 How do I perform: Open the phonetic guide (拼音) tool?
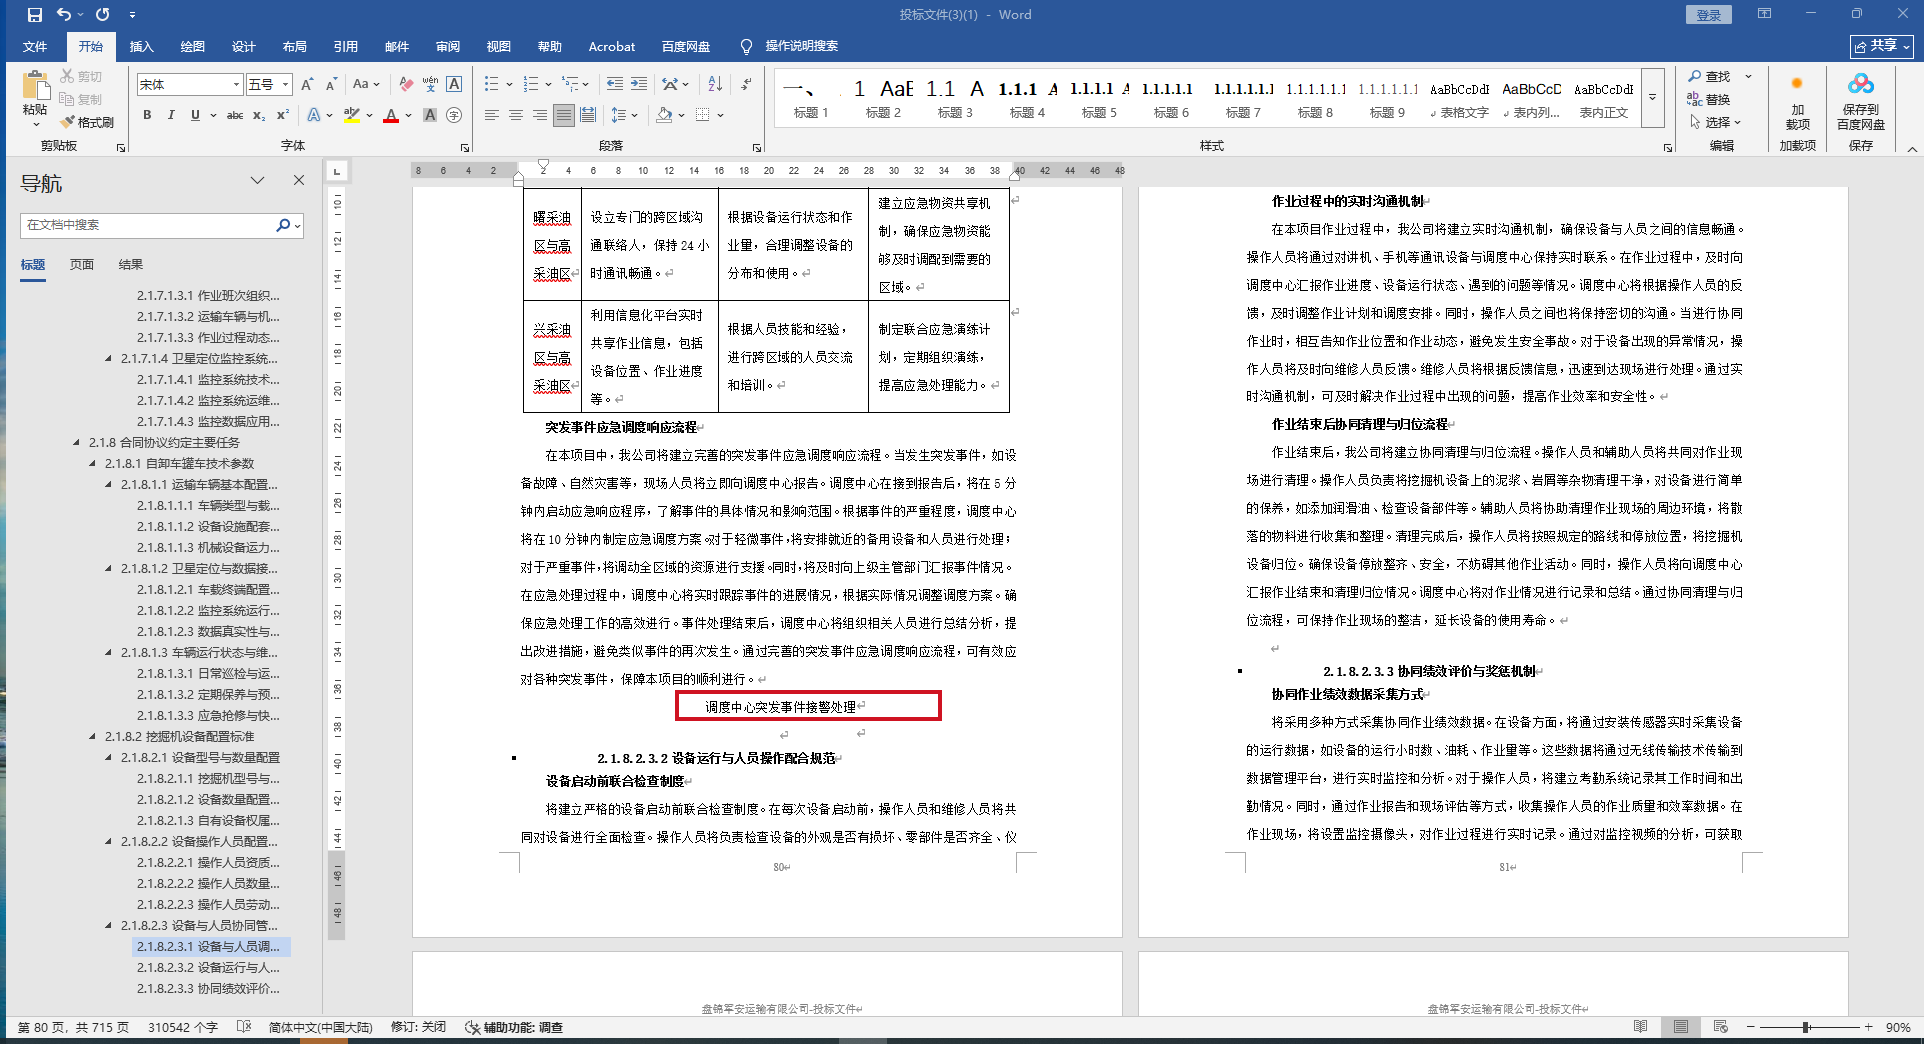click(x=430, y=85)
